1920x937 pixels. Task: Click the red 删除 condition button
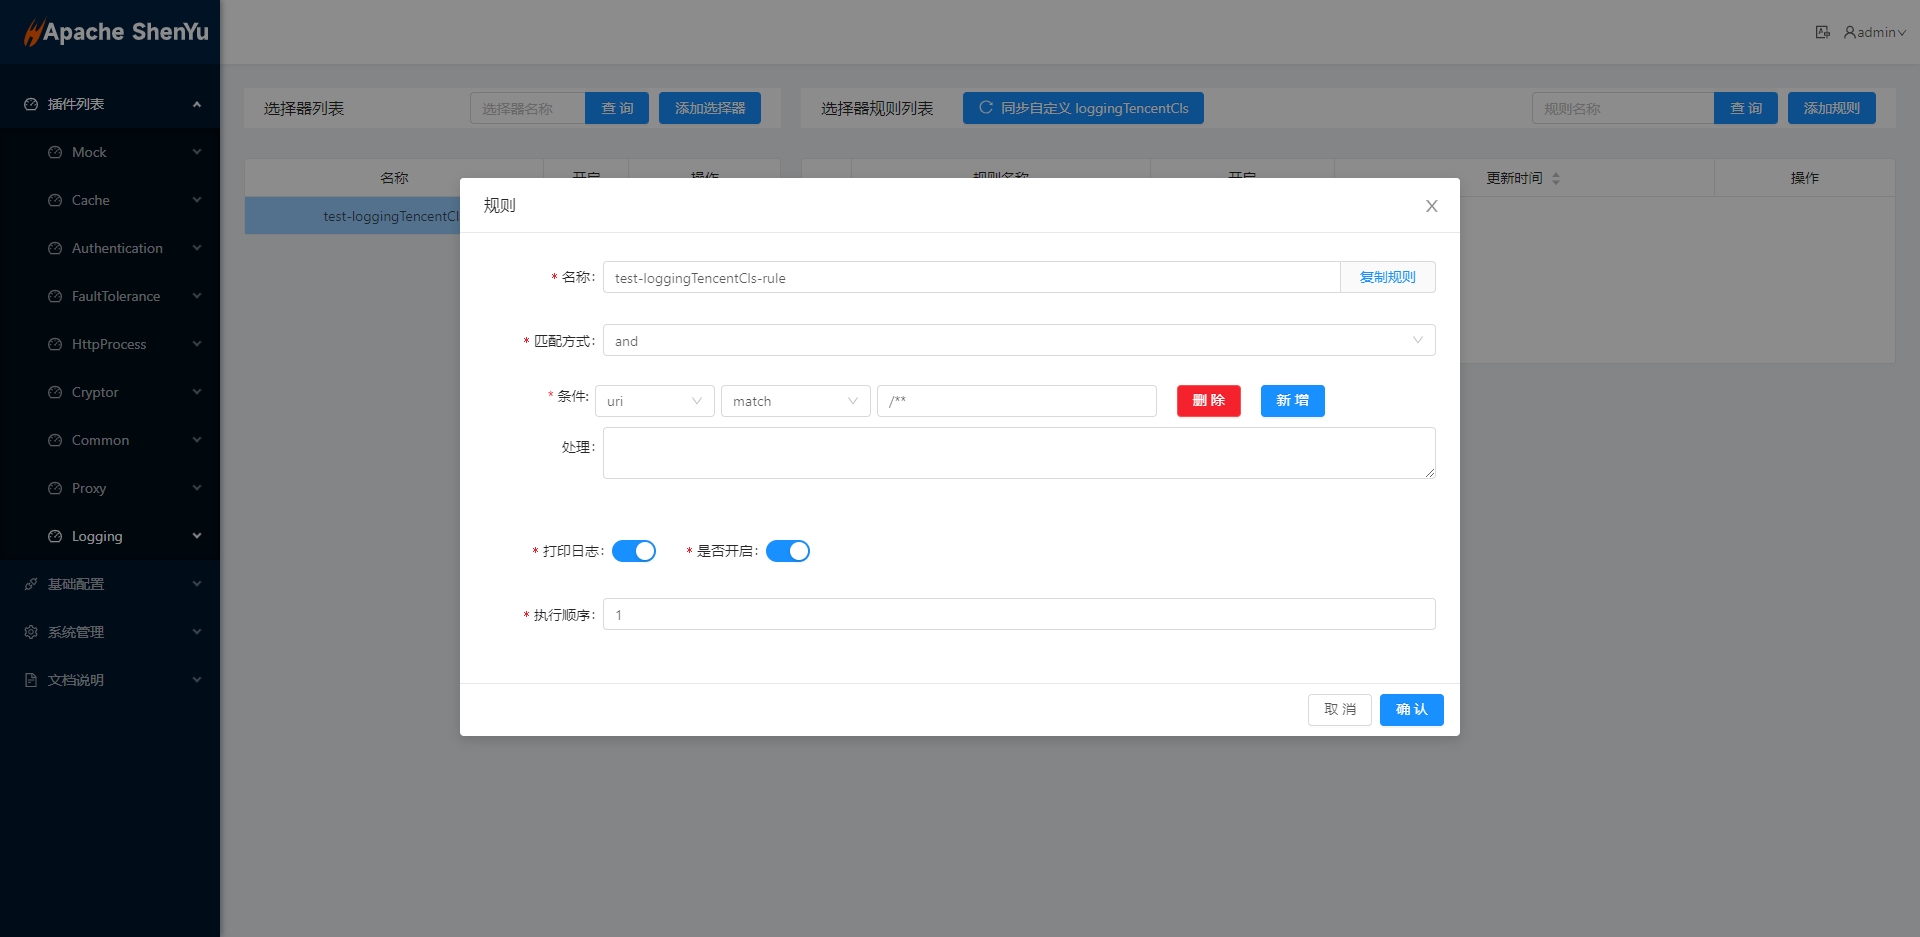pyautogui.click(x=1208, y=401)
